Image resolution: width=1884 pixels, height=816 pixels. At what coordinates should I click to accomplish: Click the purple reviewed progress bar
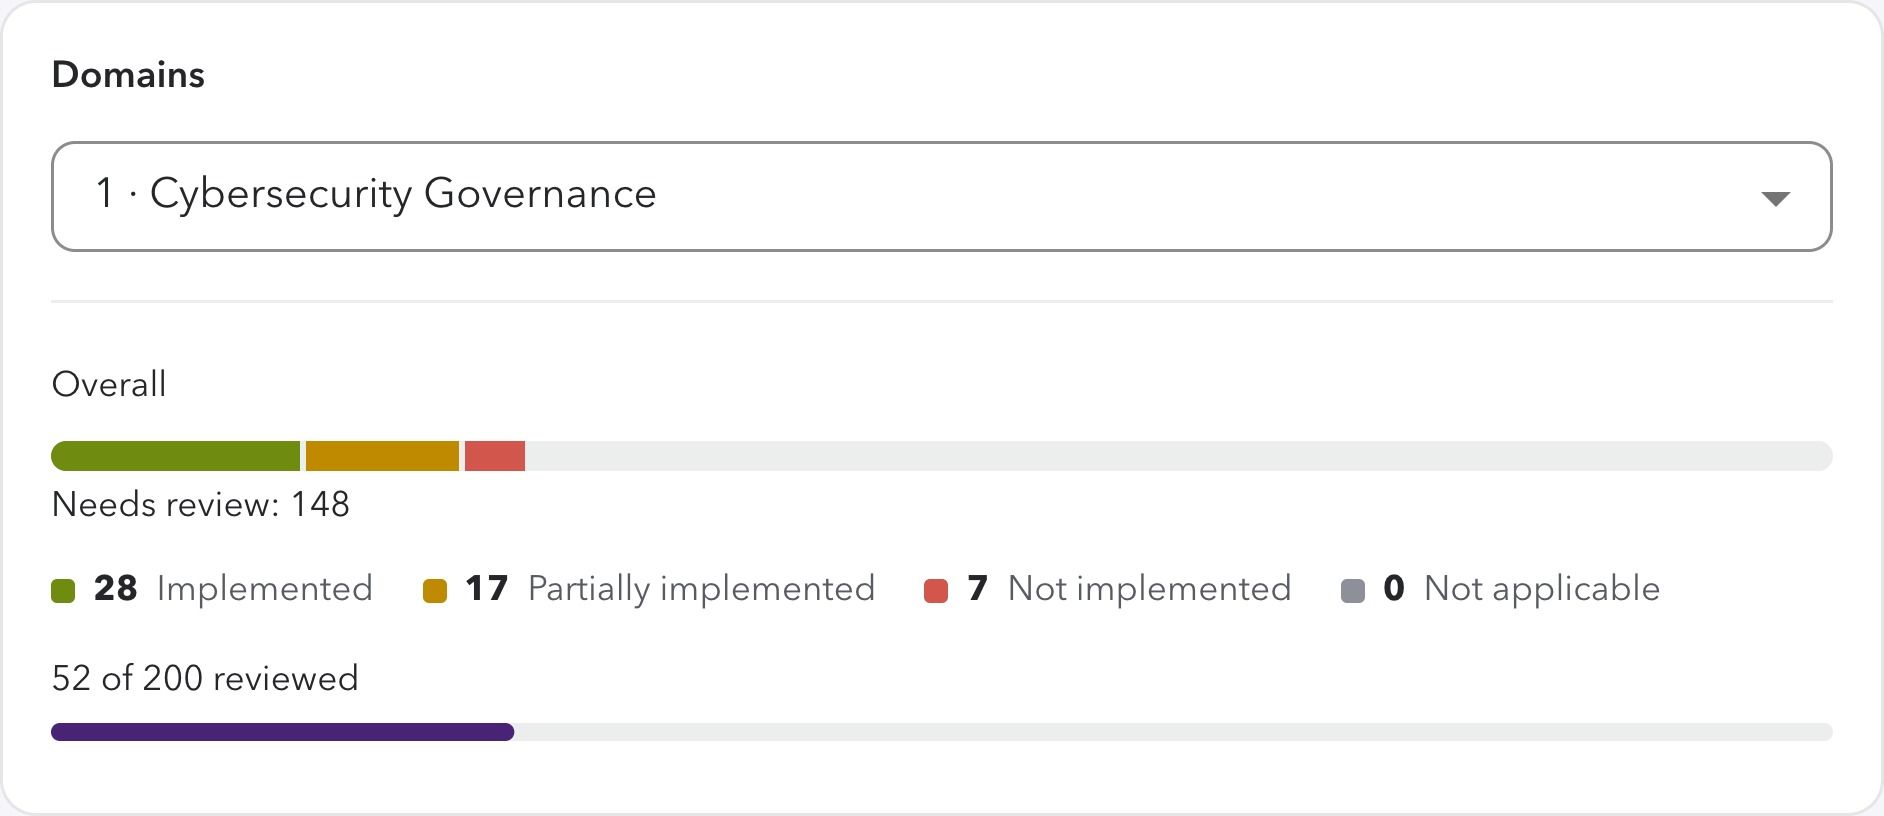tap(283, 732)
